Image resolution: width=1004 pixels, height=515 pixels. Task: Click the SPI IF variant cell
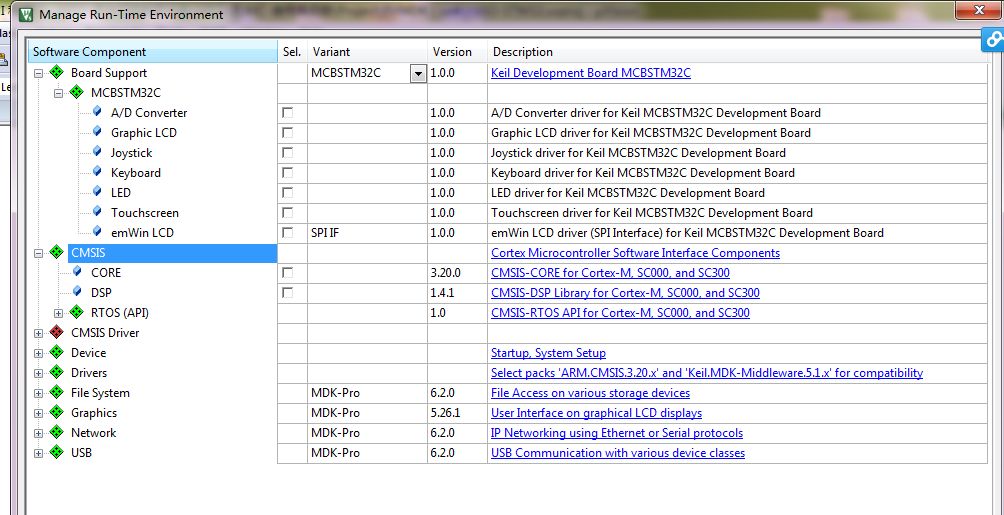pyautogui.click(x=368, y=233)
